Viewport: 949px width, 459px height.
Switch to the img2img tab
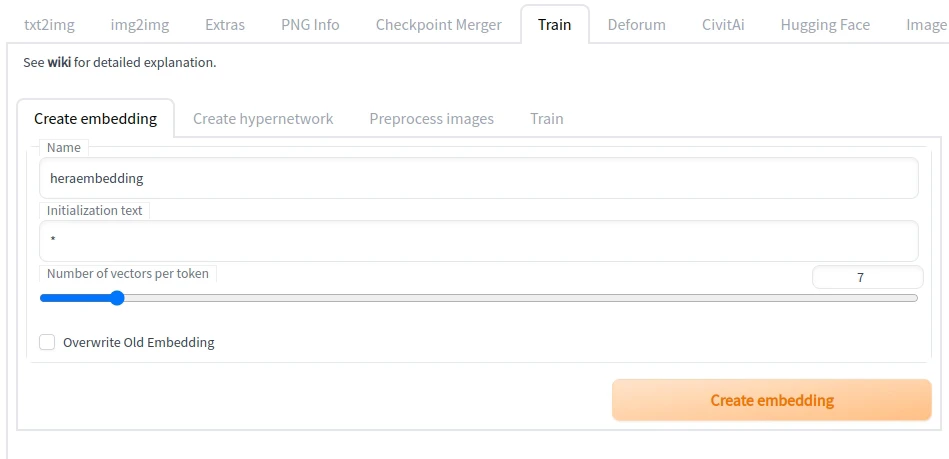click(139, 24)
